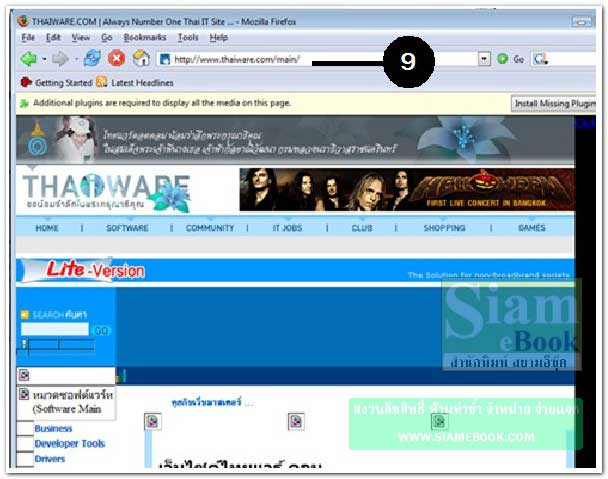Open the Tools menu
This screenshot has height=479, width=608.
(188, 38)
